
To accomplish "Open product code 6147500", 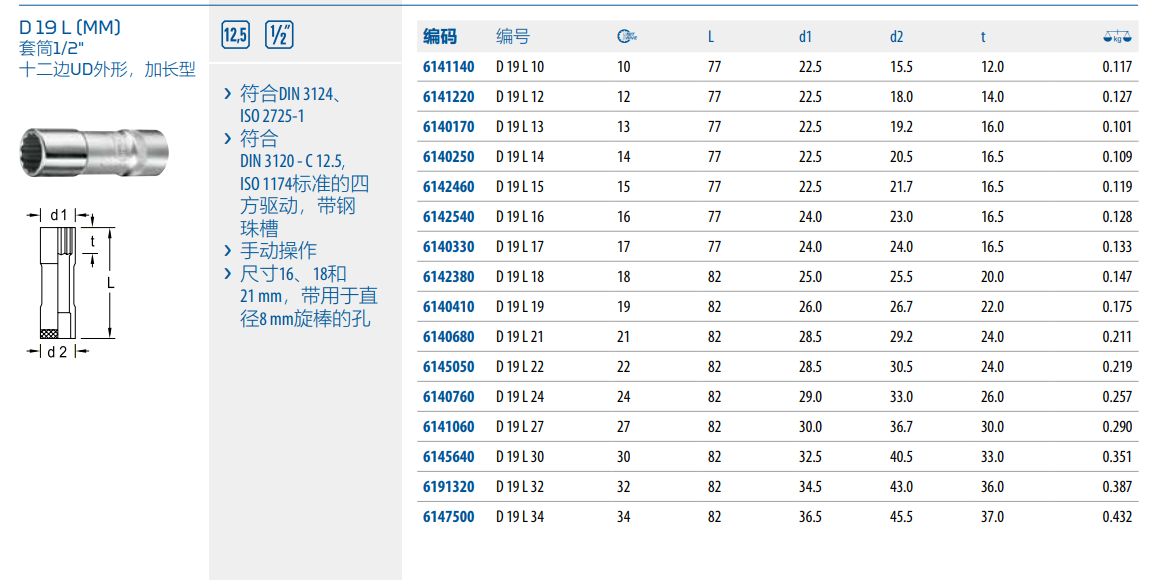I will tap(448, 517).
